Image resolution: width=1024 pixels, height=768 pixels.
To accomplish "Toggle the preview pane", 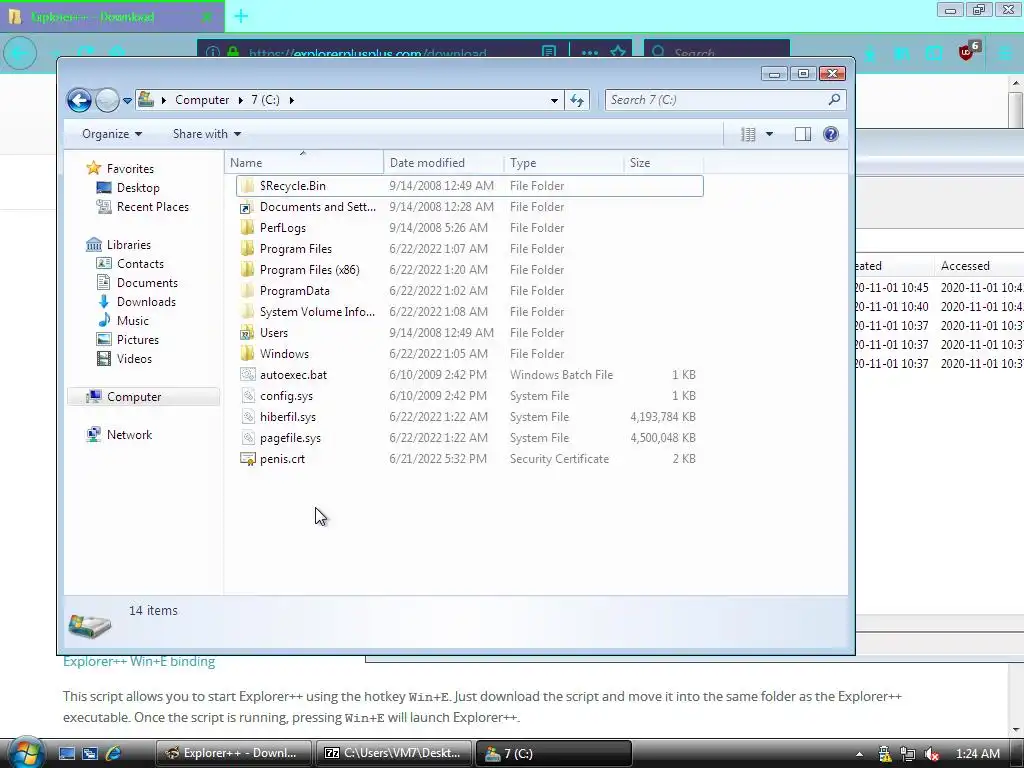I will (x=803, y=134).
